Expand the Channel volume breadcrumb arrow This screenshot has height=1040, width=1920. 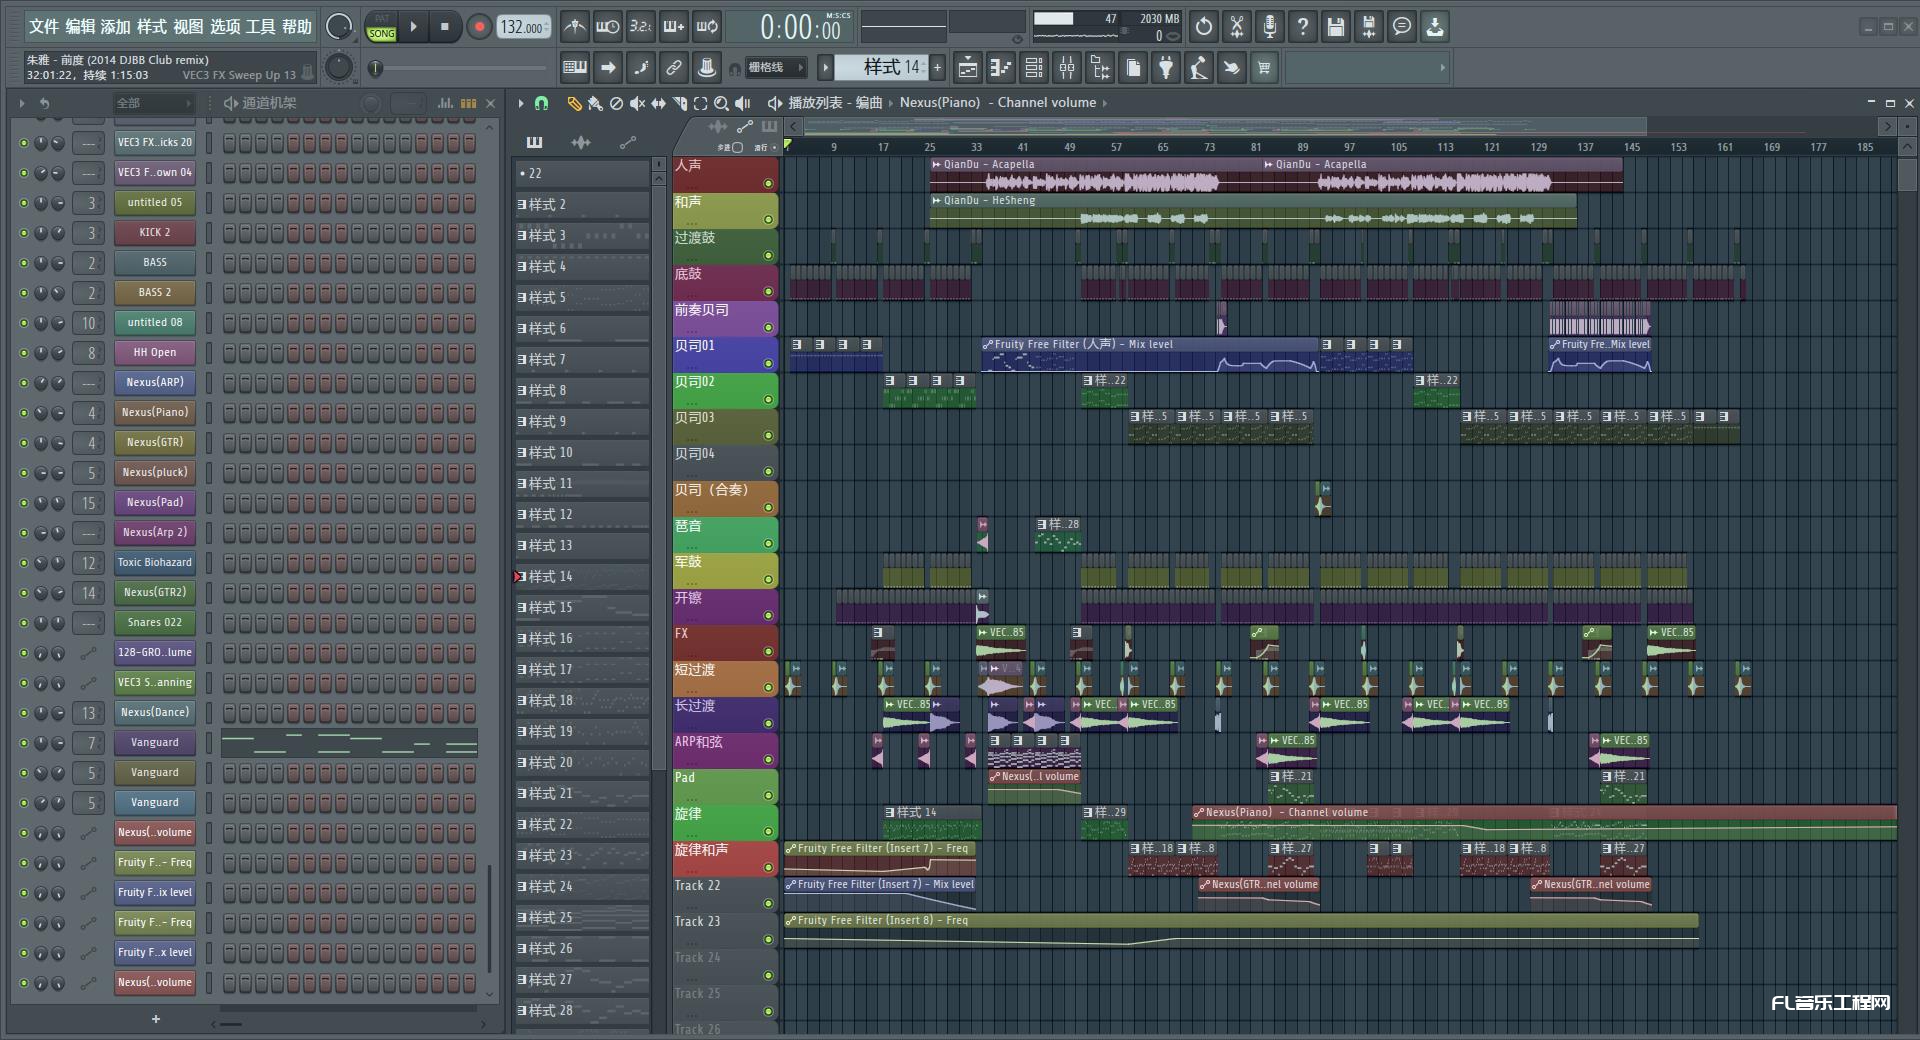click(1105, 103)
